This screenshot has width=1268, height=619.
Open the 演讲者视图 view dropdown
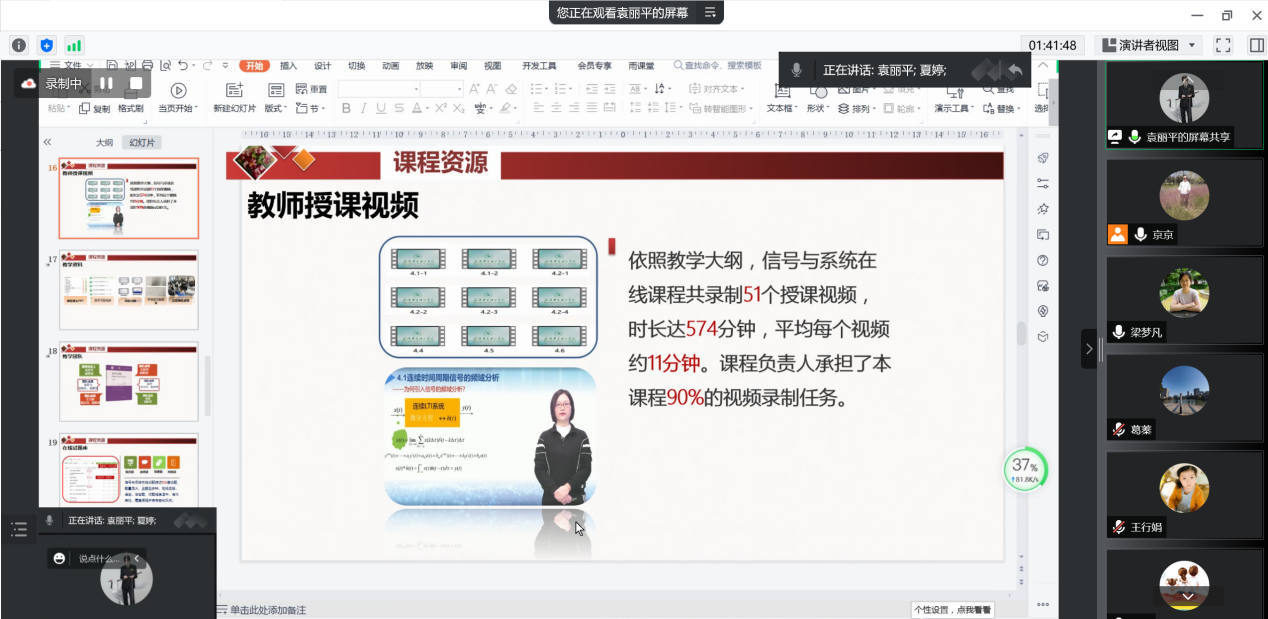(x=1148, y=45)
